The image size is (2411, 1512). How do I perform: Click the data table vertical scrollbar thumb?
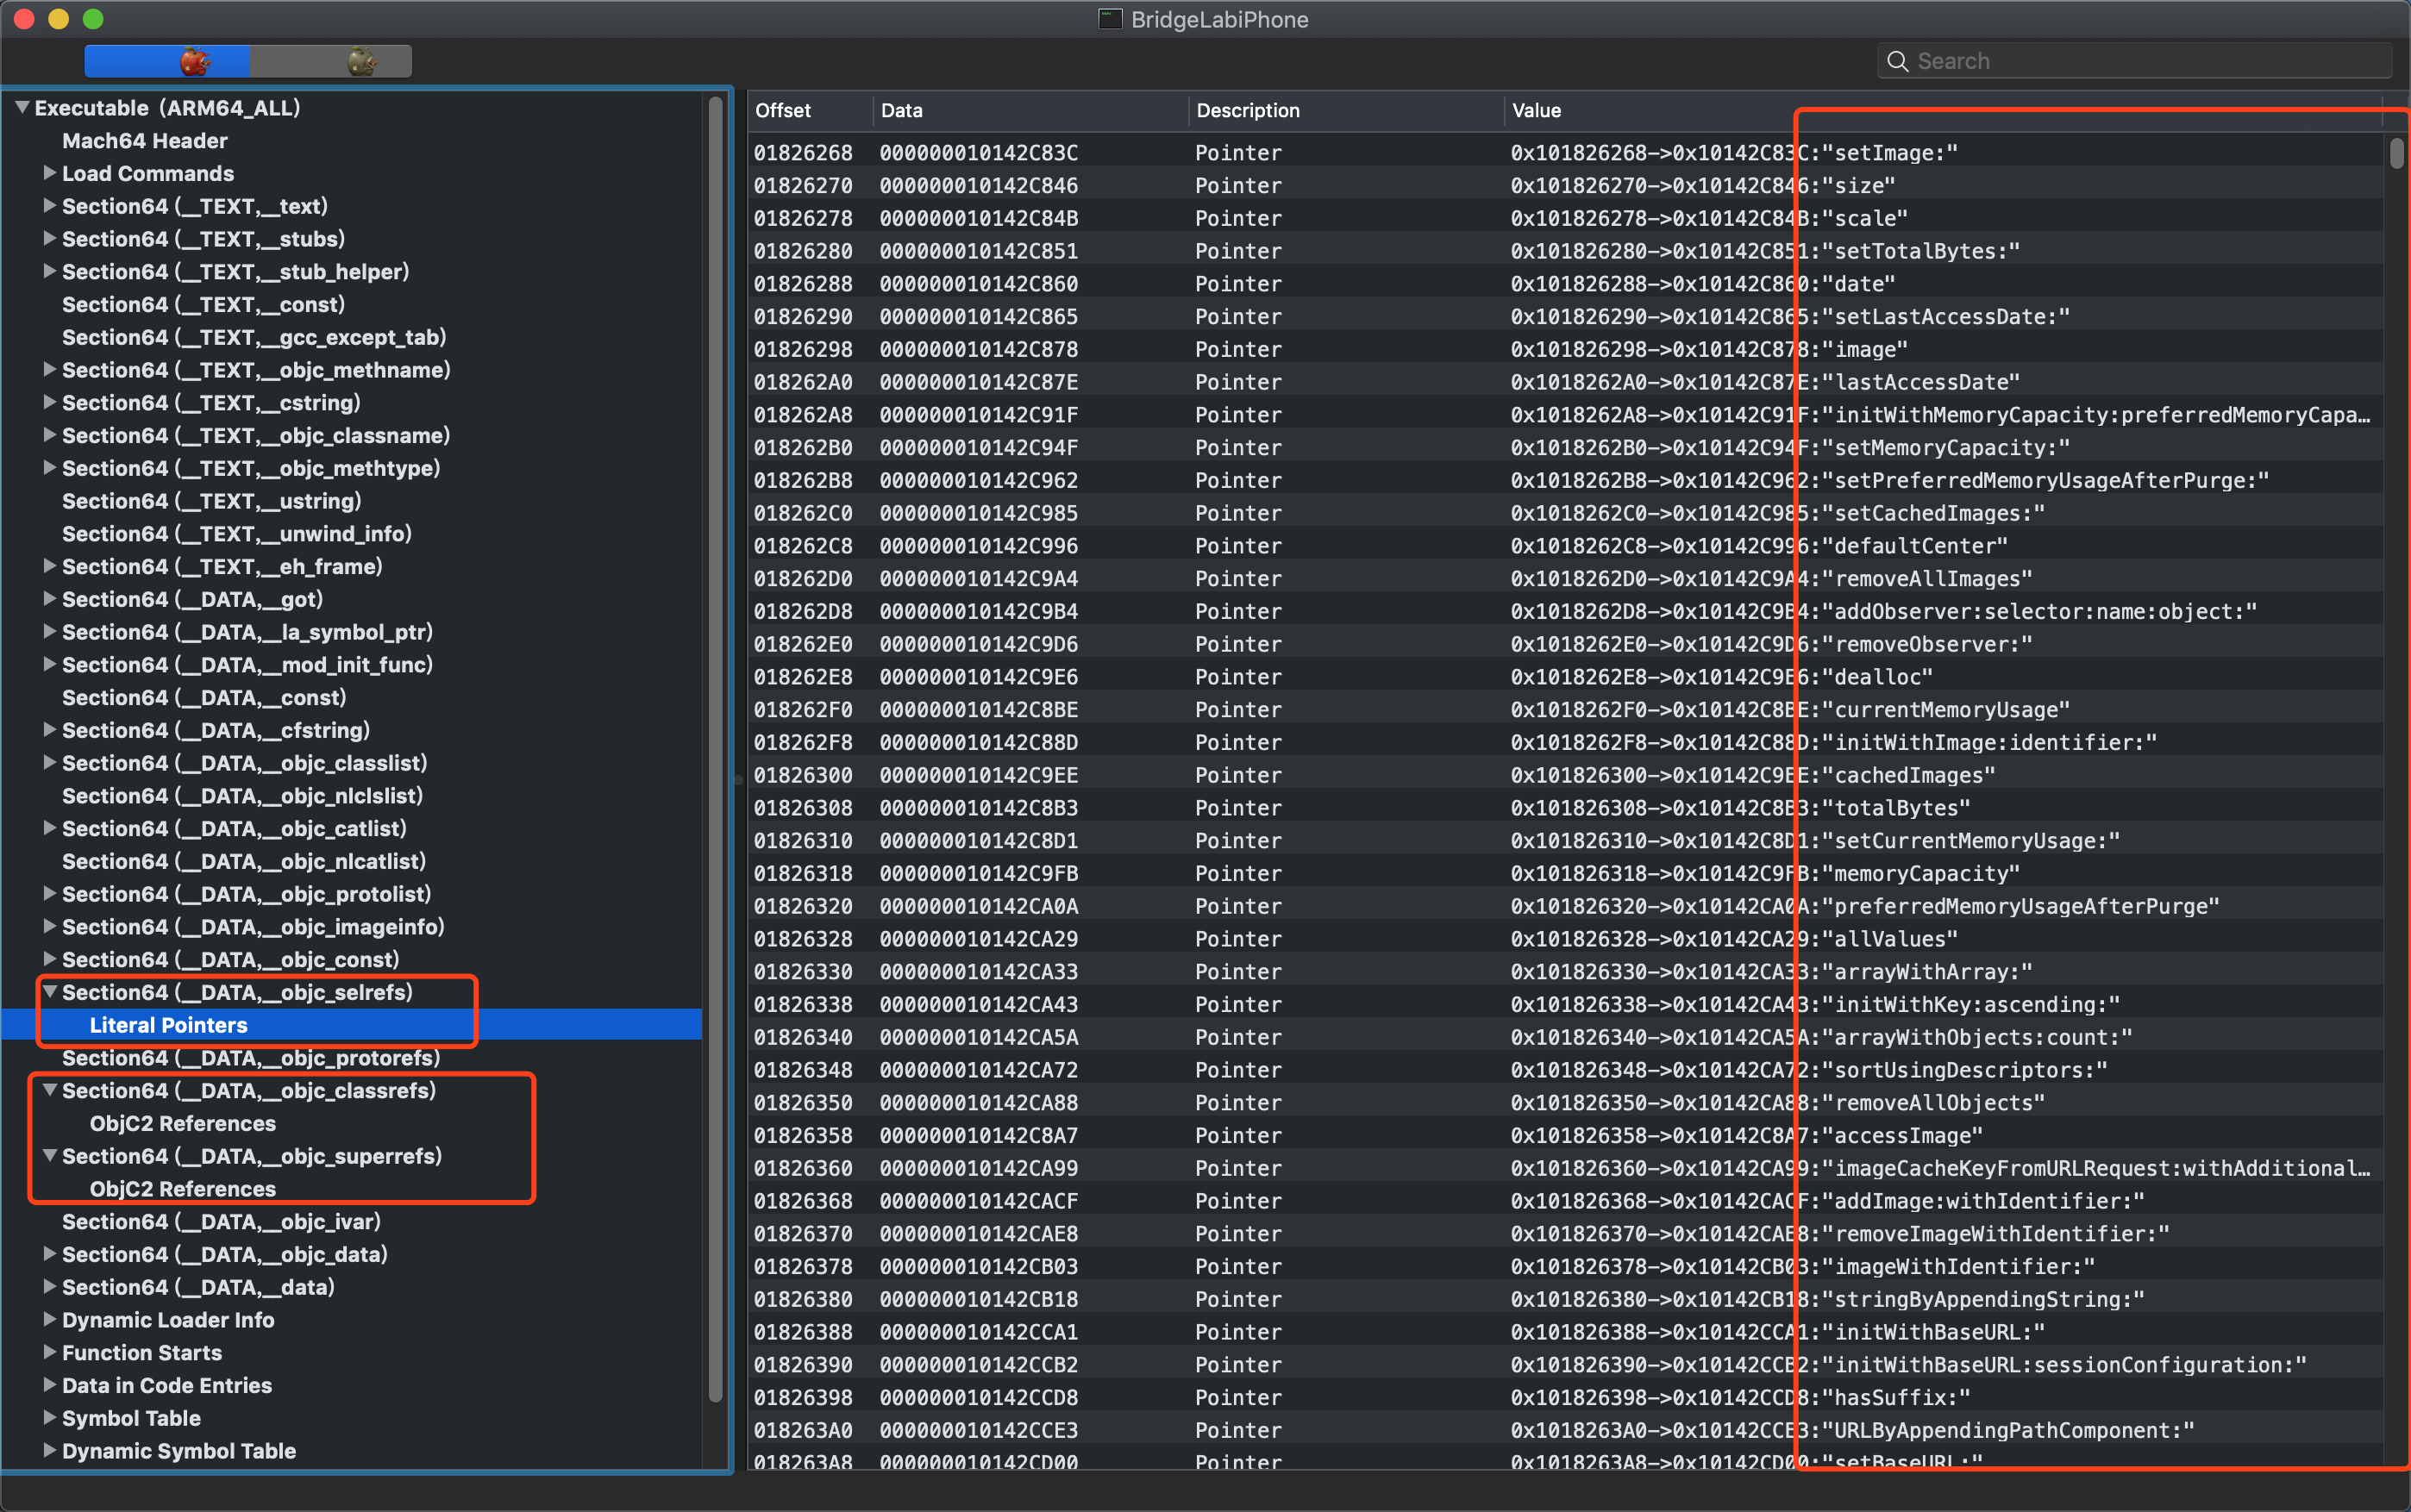point(2397,154)
